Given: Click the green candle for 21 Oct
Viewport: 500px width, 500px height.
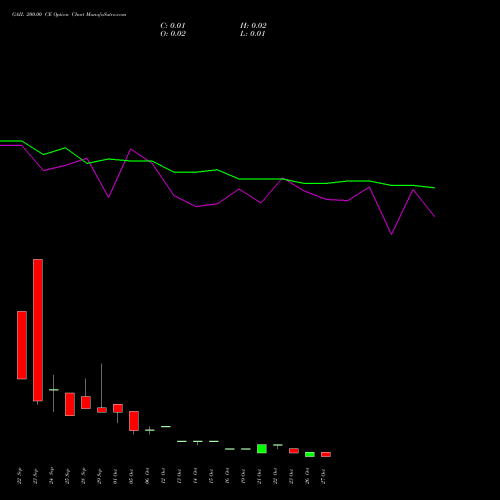Looking at the screenshot, I should [x=262, y=449].
